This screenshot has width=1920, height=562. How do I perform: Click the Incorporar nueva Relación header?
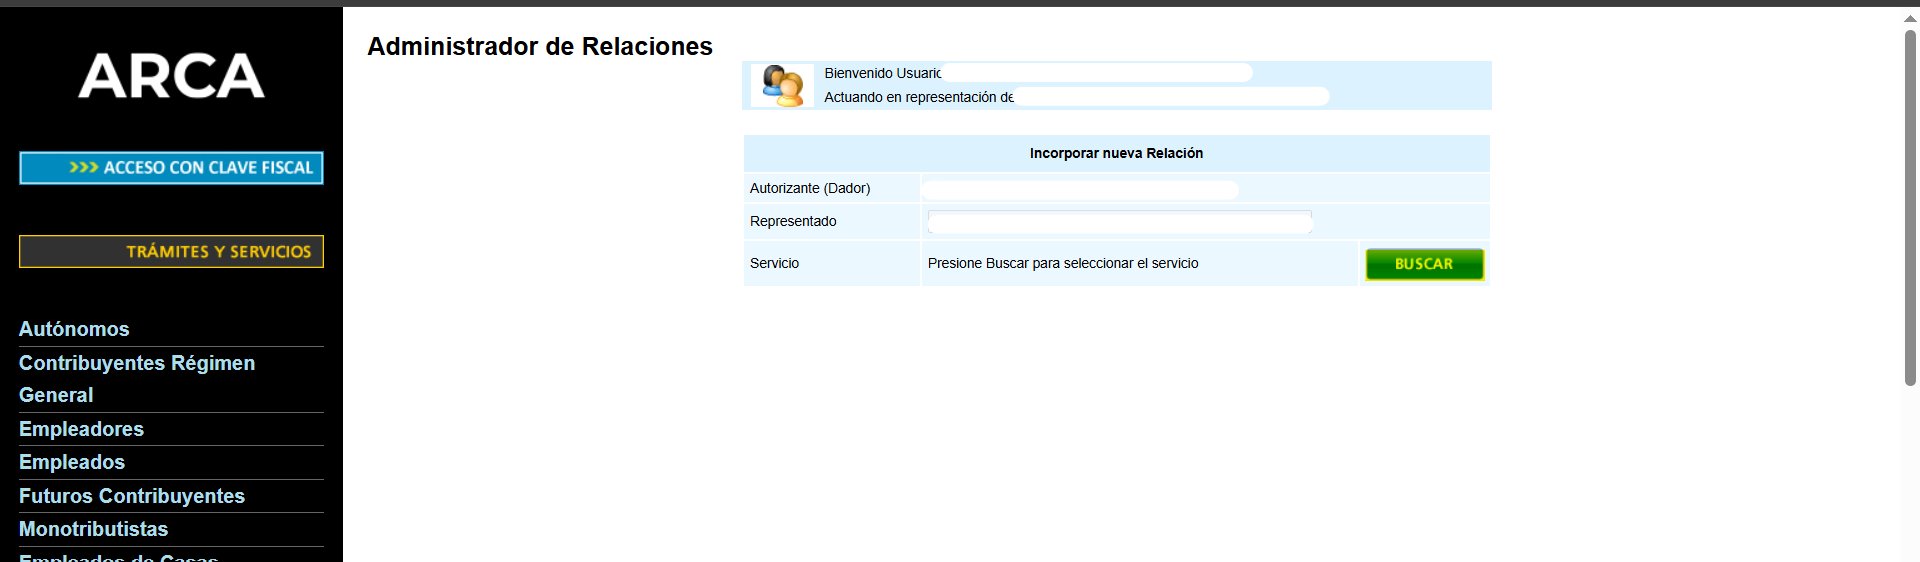tap(1116, 153)
